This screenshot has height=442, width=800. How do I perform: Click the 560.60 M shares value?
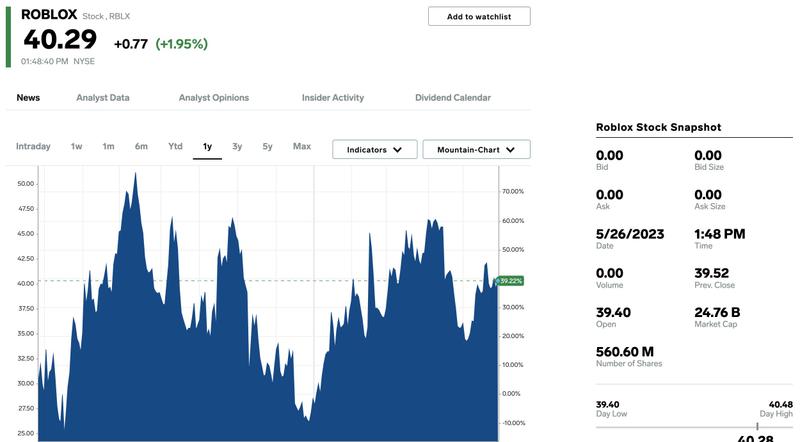tap(625, 352)
